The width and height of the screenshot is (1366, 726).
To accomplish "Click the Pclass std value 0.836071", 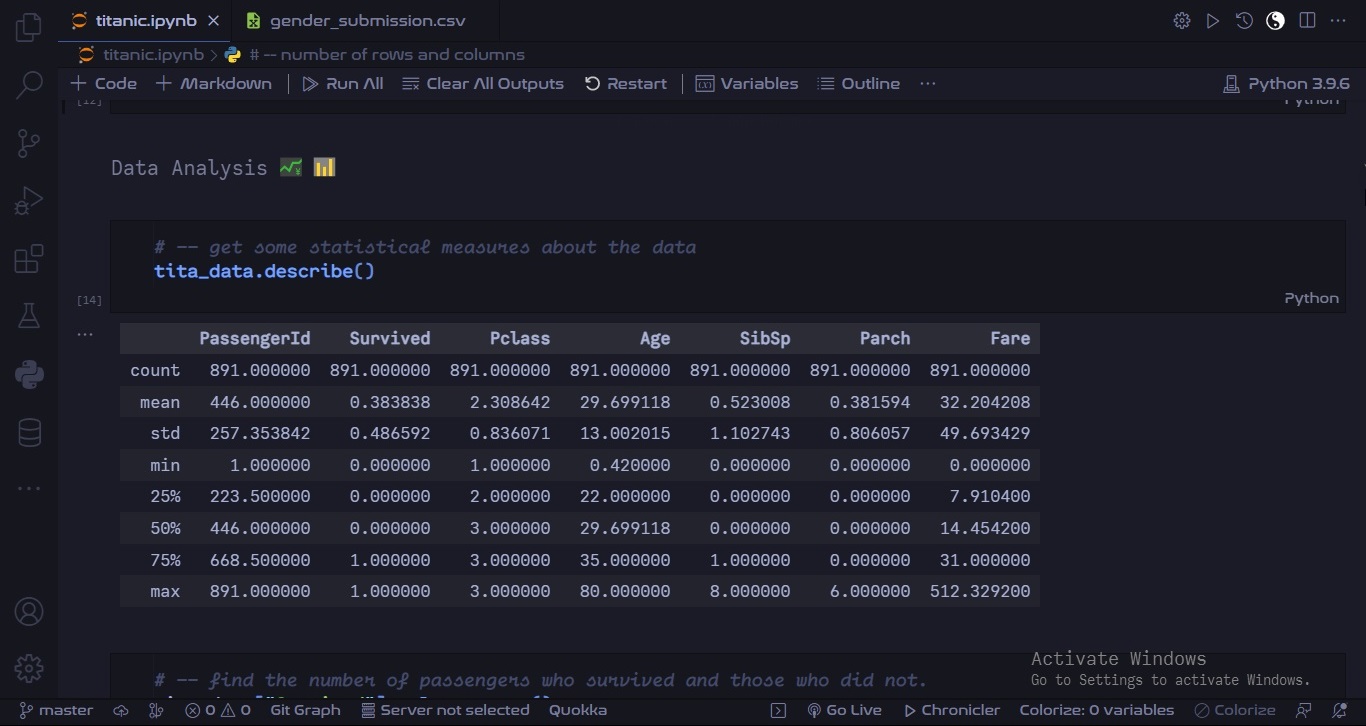I will [x=510, y=434].
